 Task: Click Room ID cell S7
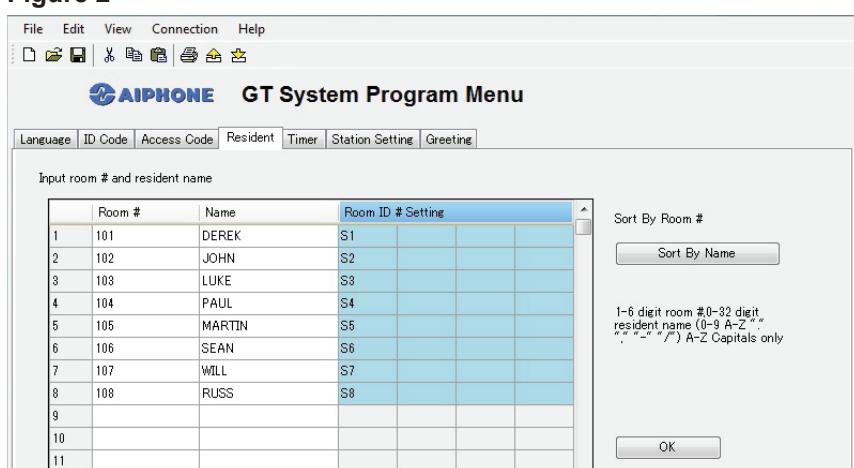(x=368, y=371)
